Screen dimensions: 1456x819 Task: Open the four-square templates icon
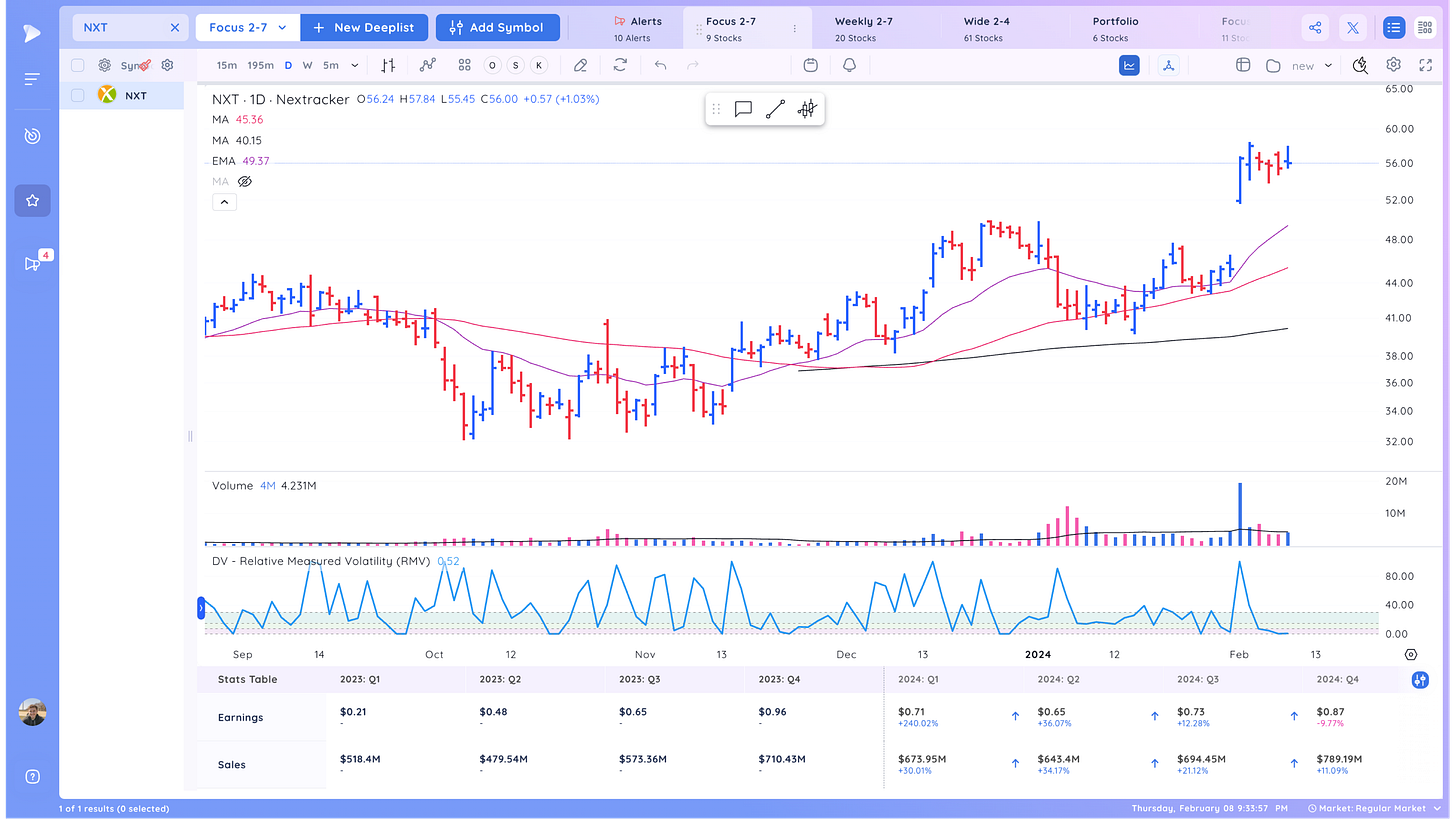[x=464, y=65]
